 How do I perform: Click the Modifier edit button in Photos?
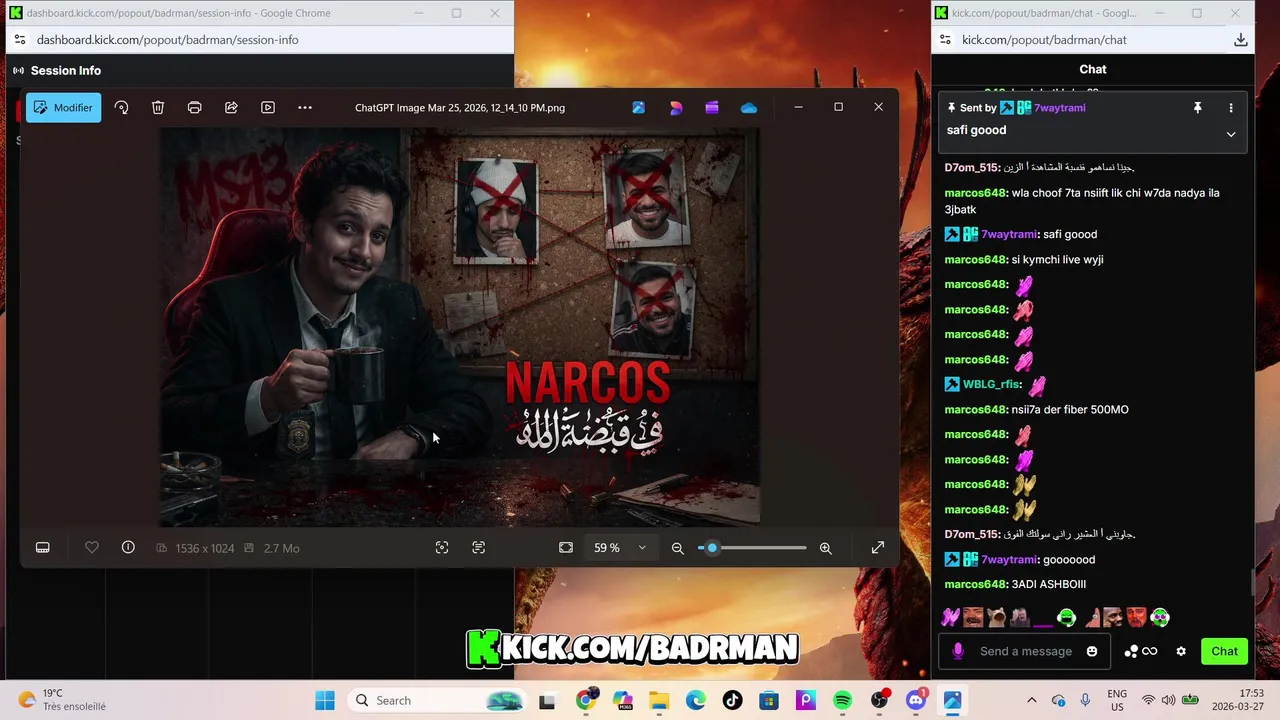coord(64,108)
